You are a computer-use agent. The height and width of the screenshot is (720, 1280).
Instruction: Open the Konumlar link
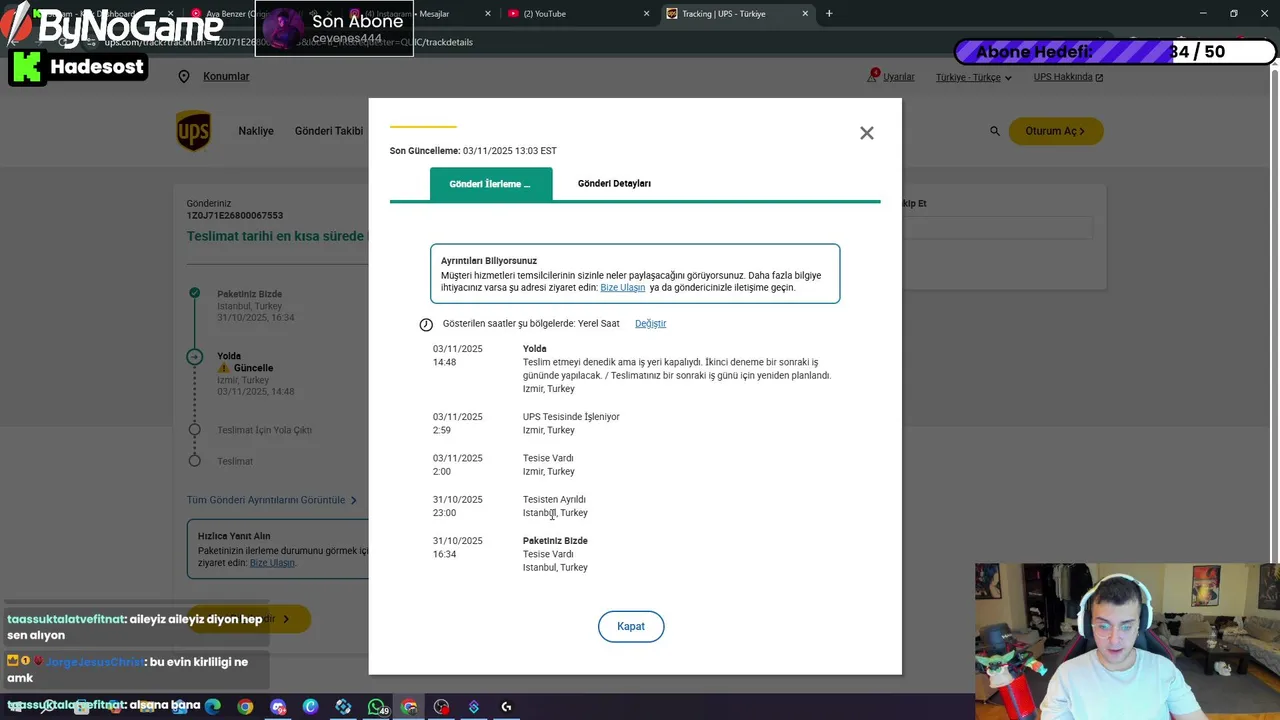pos(226,77)
